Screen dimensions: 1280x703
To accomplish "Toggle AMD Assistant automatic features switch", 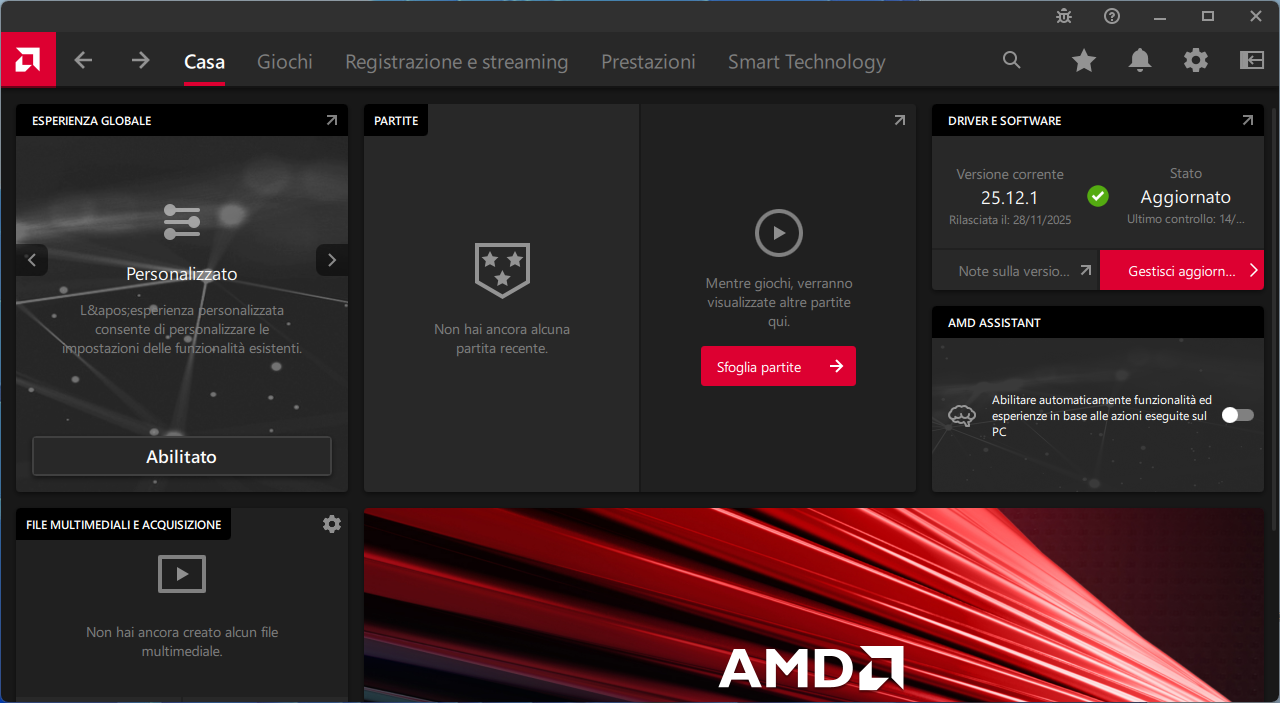I will (x=1238, y=415).
